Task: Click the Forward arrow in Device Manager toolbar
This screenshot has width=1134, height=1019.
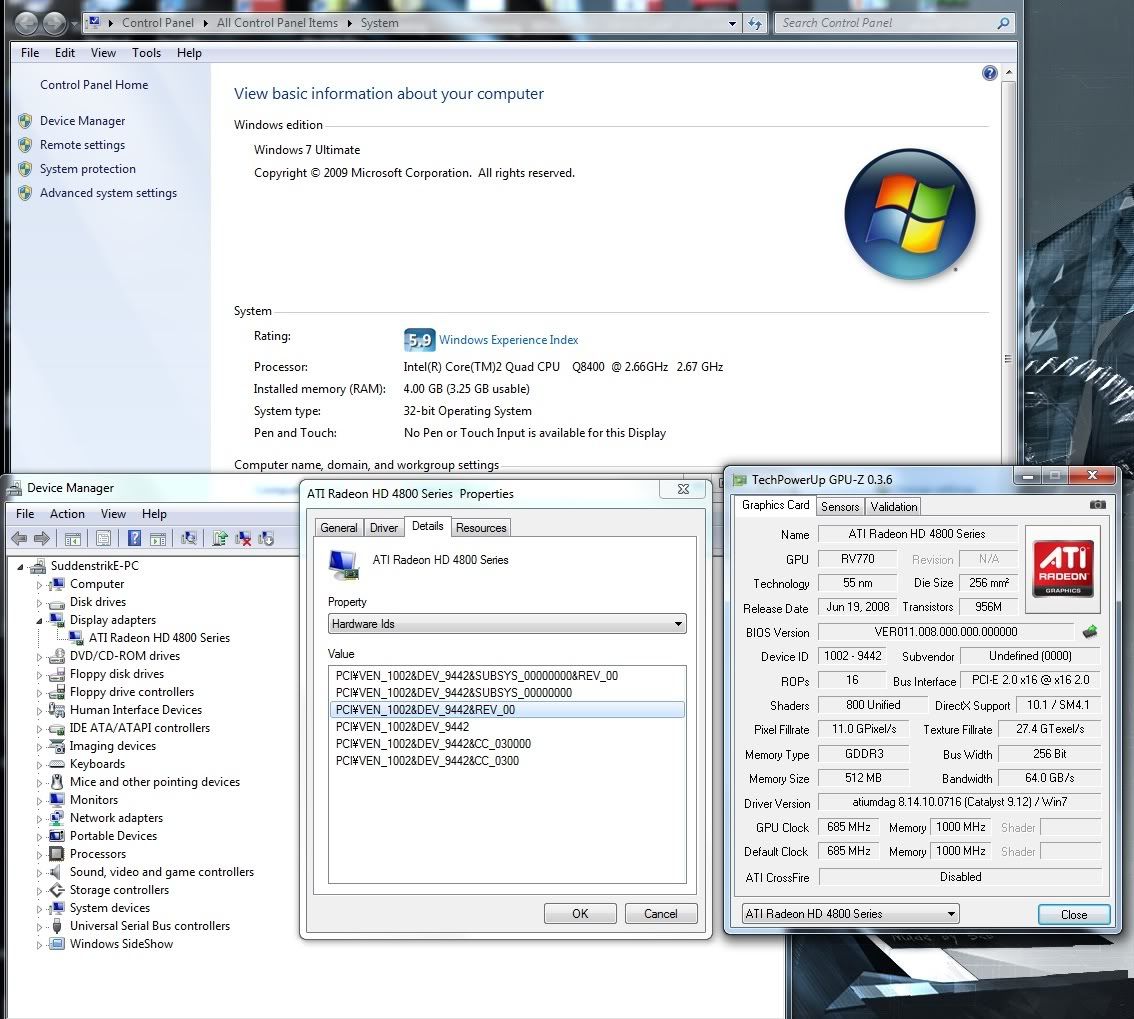Action: click(x=42, y=538)
